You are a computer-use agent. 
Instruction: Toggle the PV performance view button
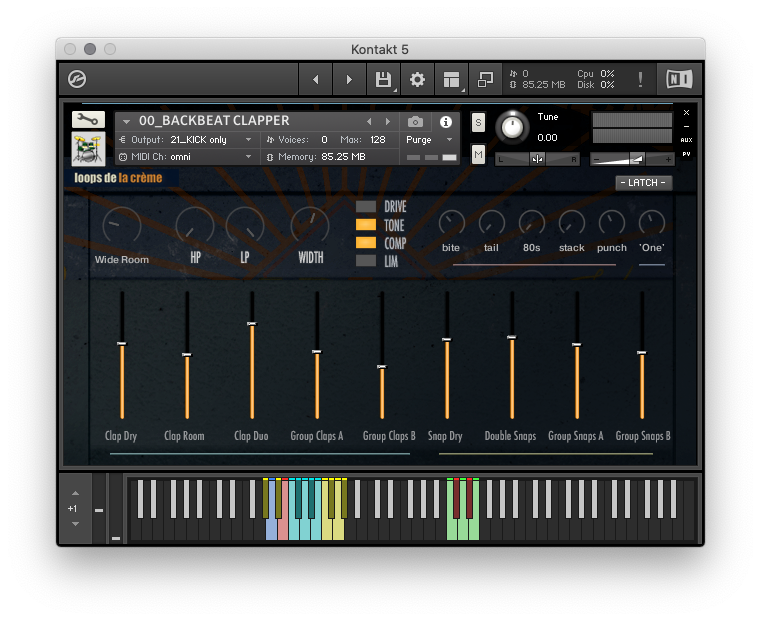(x=686, y=154)
